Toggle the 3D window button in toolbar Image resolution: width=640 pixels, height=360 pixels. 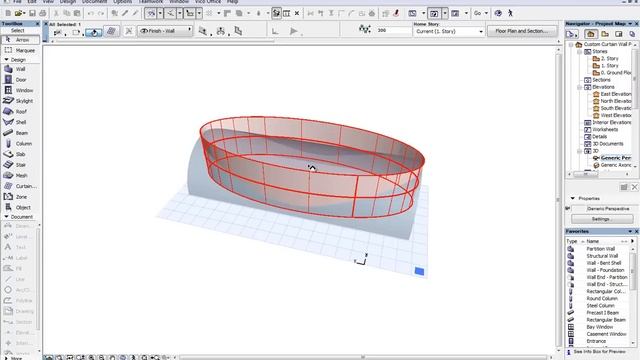(x=434, y=13)
